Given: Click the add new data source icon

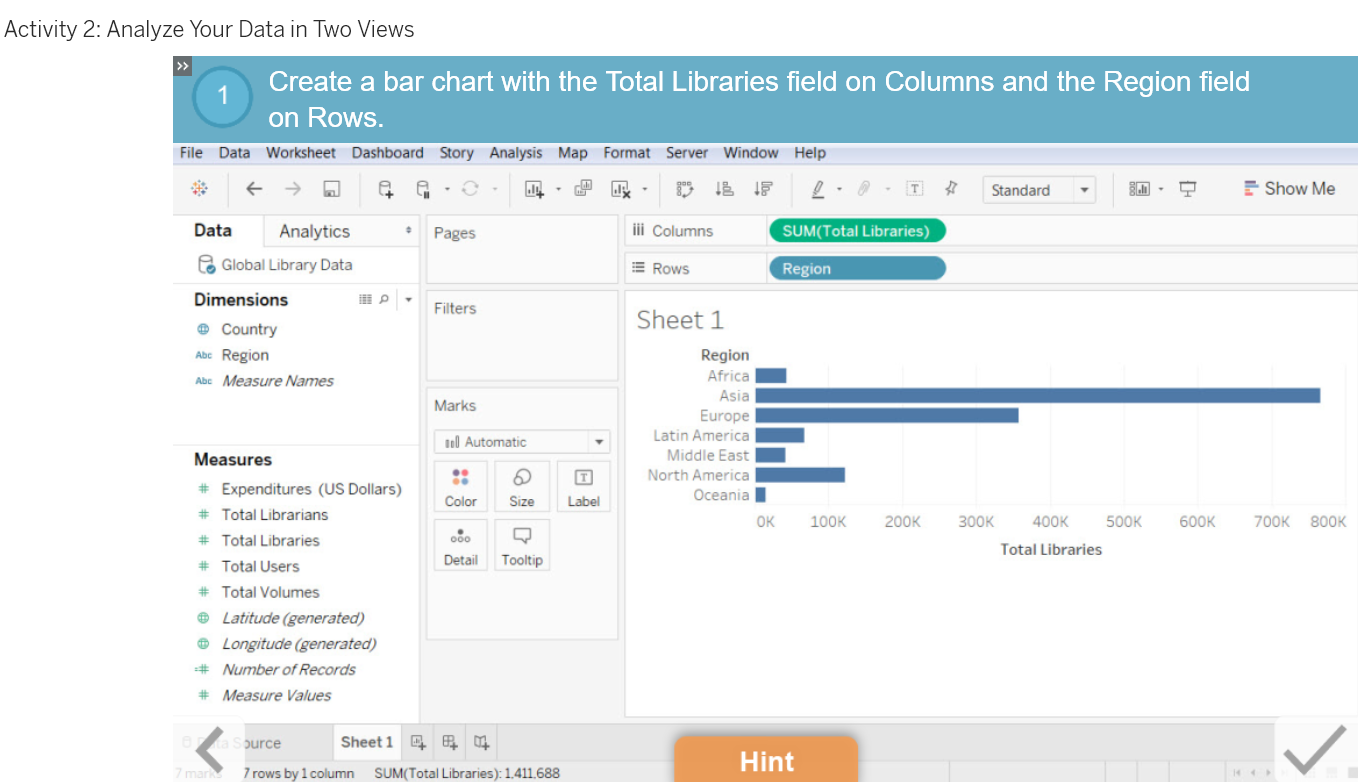Looking at the screenshot, I should point(385,189).
